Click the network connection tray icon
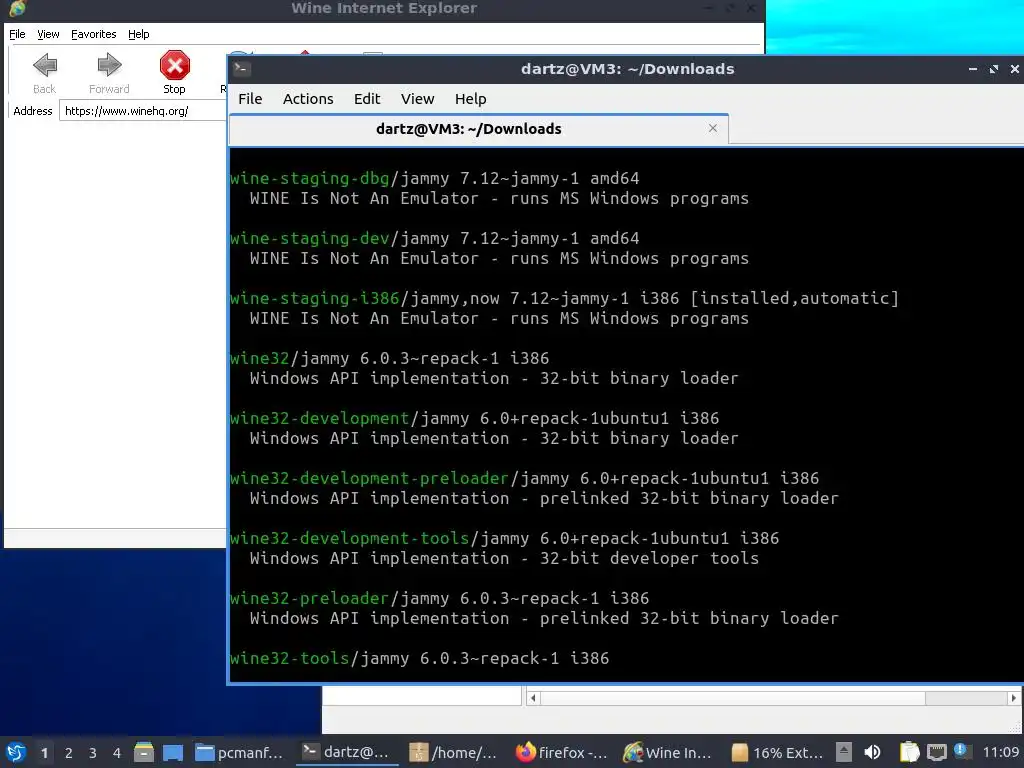Screen dimensions: 1024x768 (x=936, y=752)
